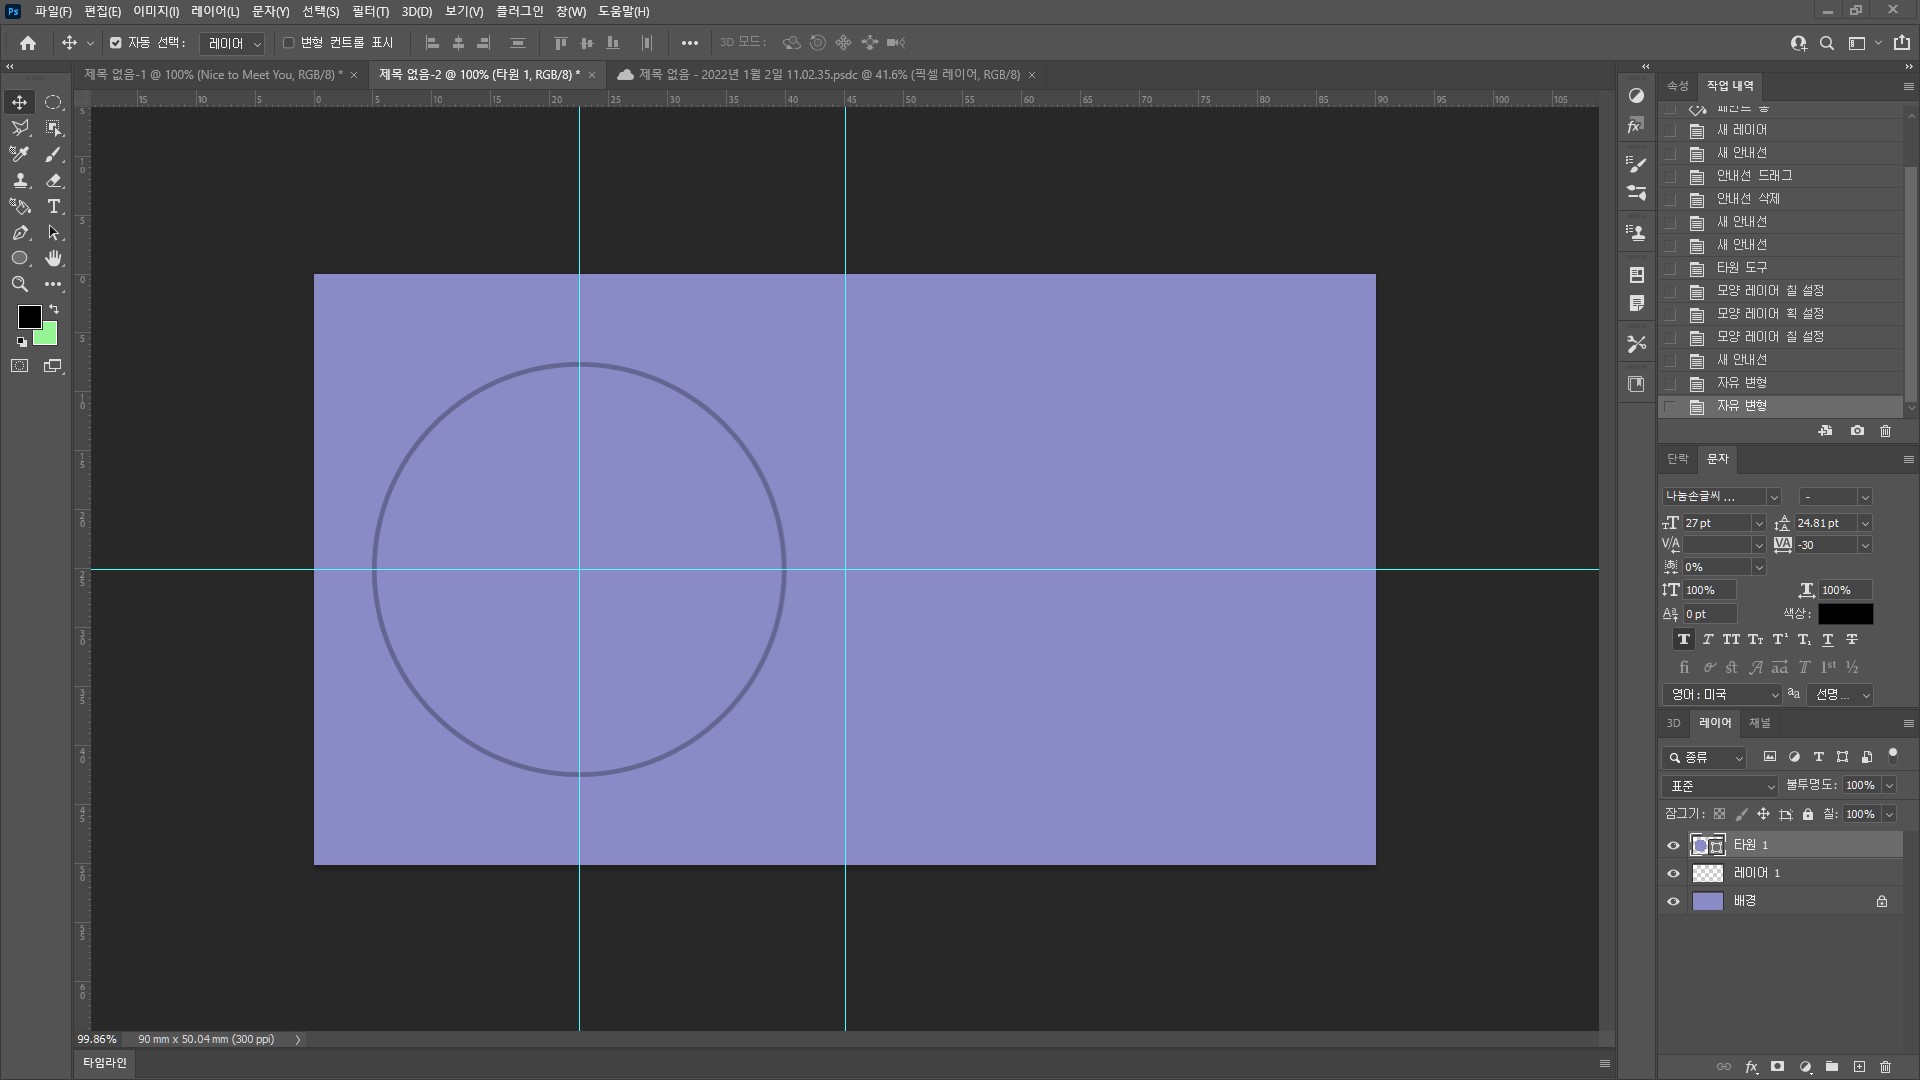The width and height of the screenshot is (1920, 1080).
Task: Toggle the 자동 선택 checkbox
Action: click(x=116, y=43)
